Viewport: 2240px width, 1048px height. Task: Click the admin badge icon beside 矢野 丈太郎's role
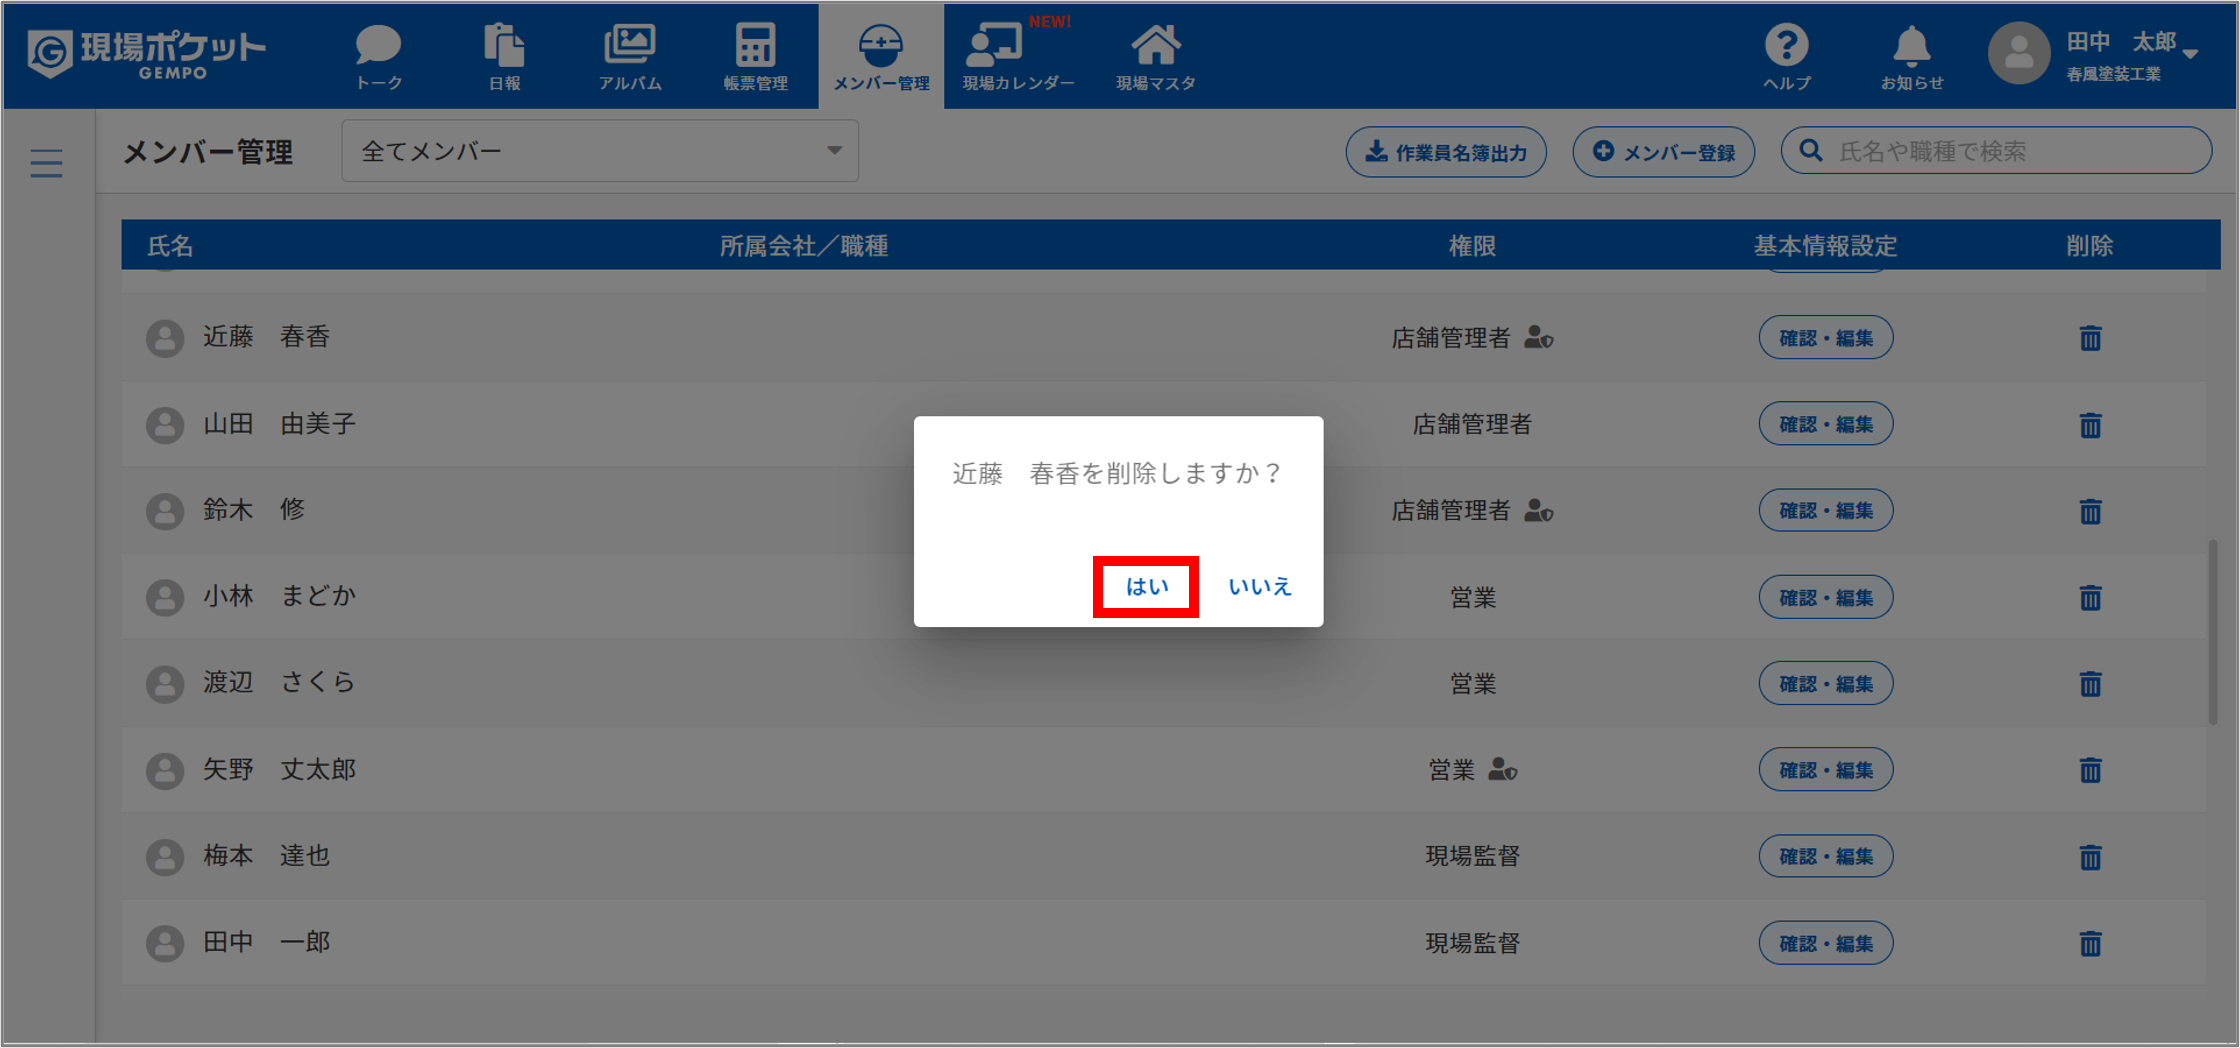coord(1502,770)
